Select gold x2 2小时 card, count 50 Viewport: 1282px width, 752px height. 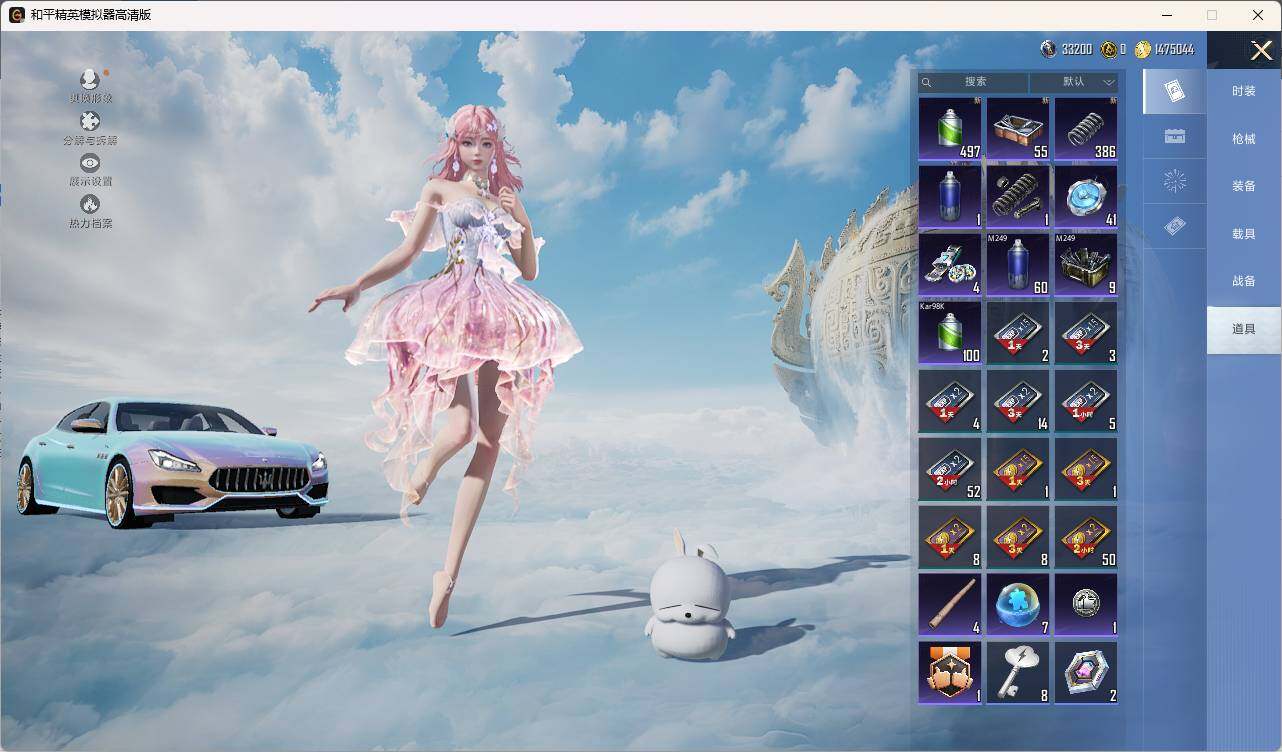1086,536
